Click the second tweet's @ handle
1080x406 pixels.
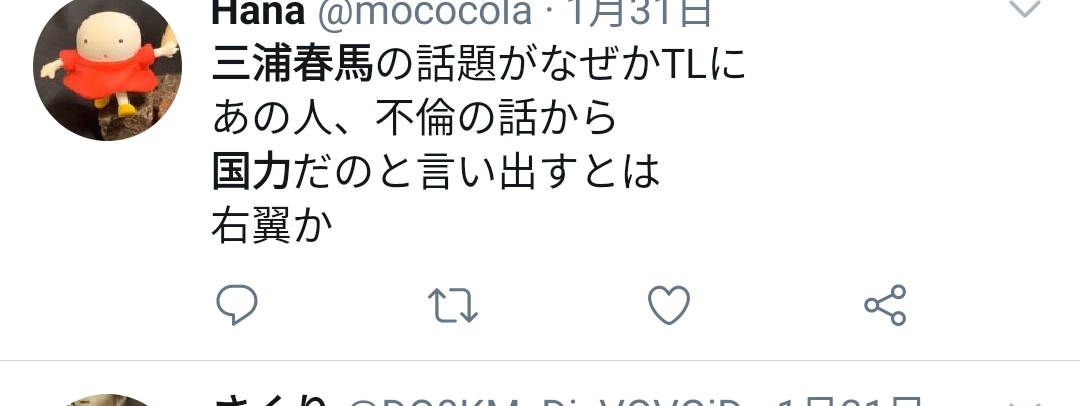pyautogui.click(x=546, y=401)
